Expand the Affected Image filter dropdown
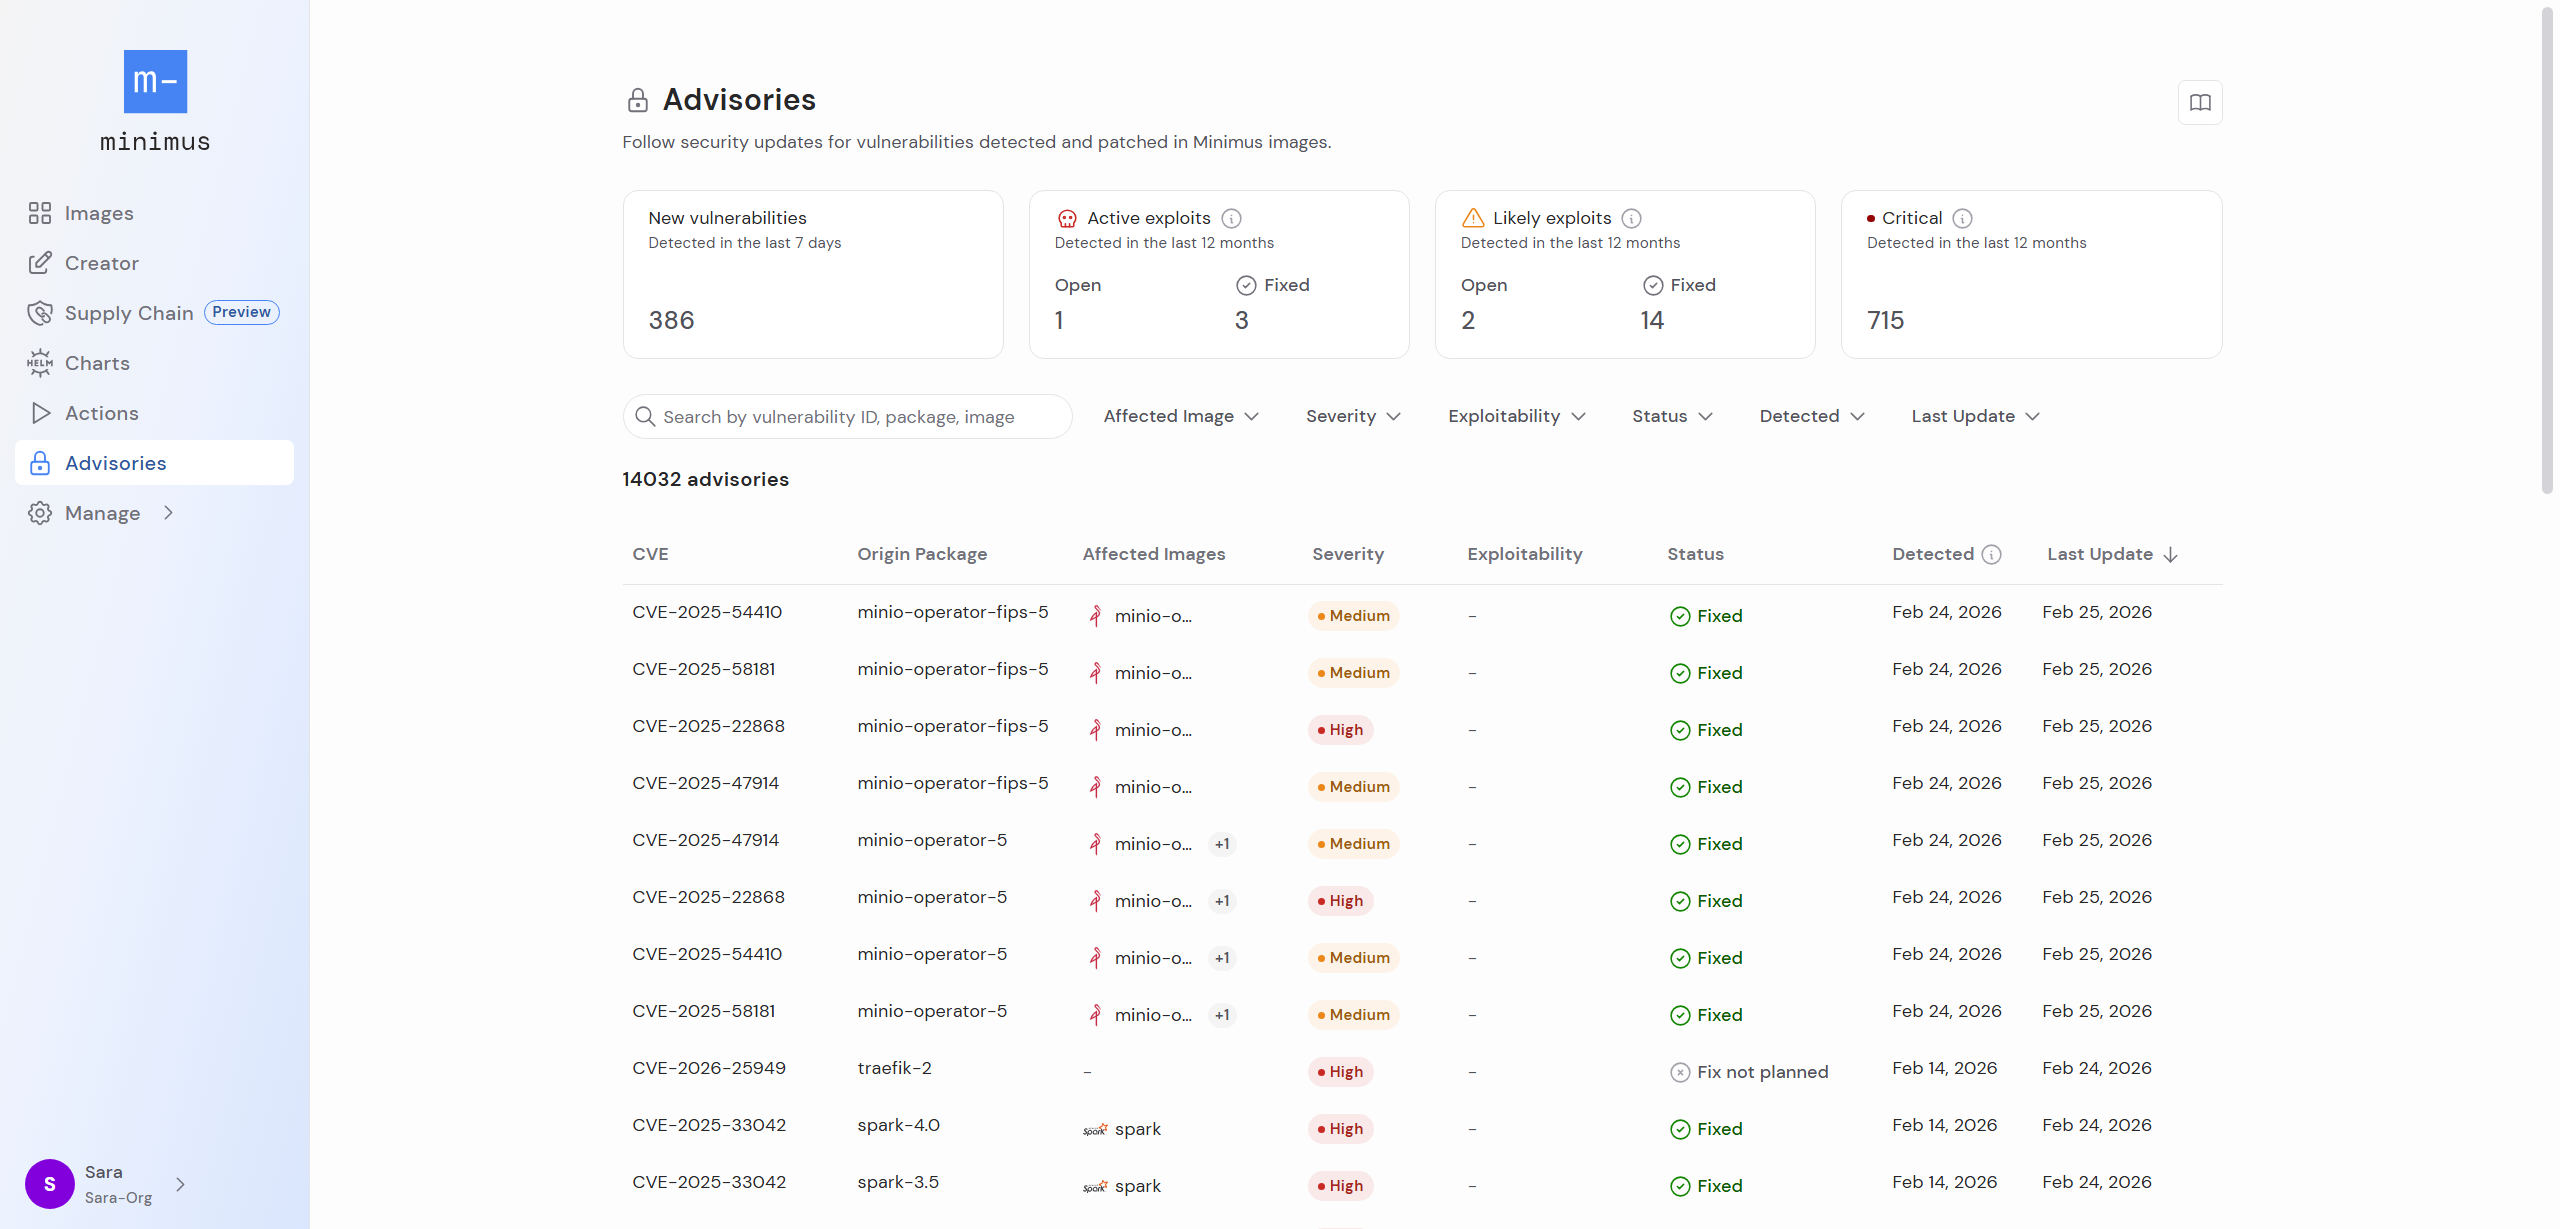Image resolution: width=2560 pixels, height=1229 pixels. pos(1181,416)
